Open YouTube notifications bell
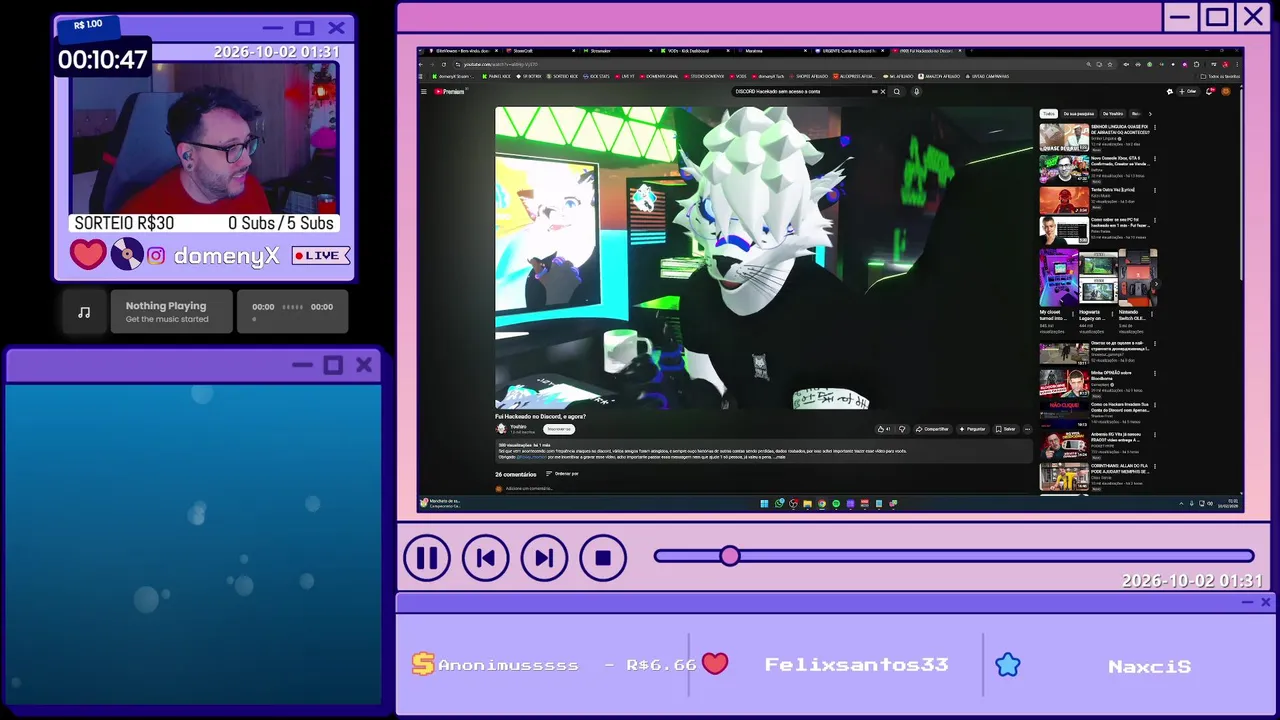 (1209, 91)
